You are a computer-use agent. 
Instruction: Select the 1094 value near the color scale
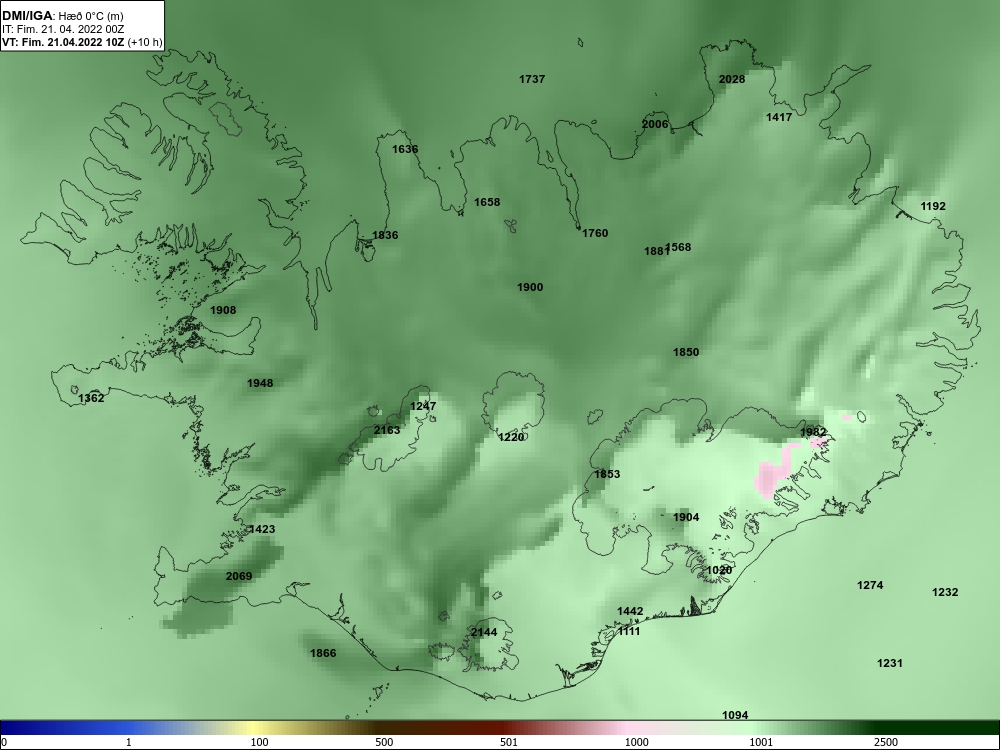pos(735,716)
